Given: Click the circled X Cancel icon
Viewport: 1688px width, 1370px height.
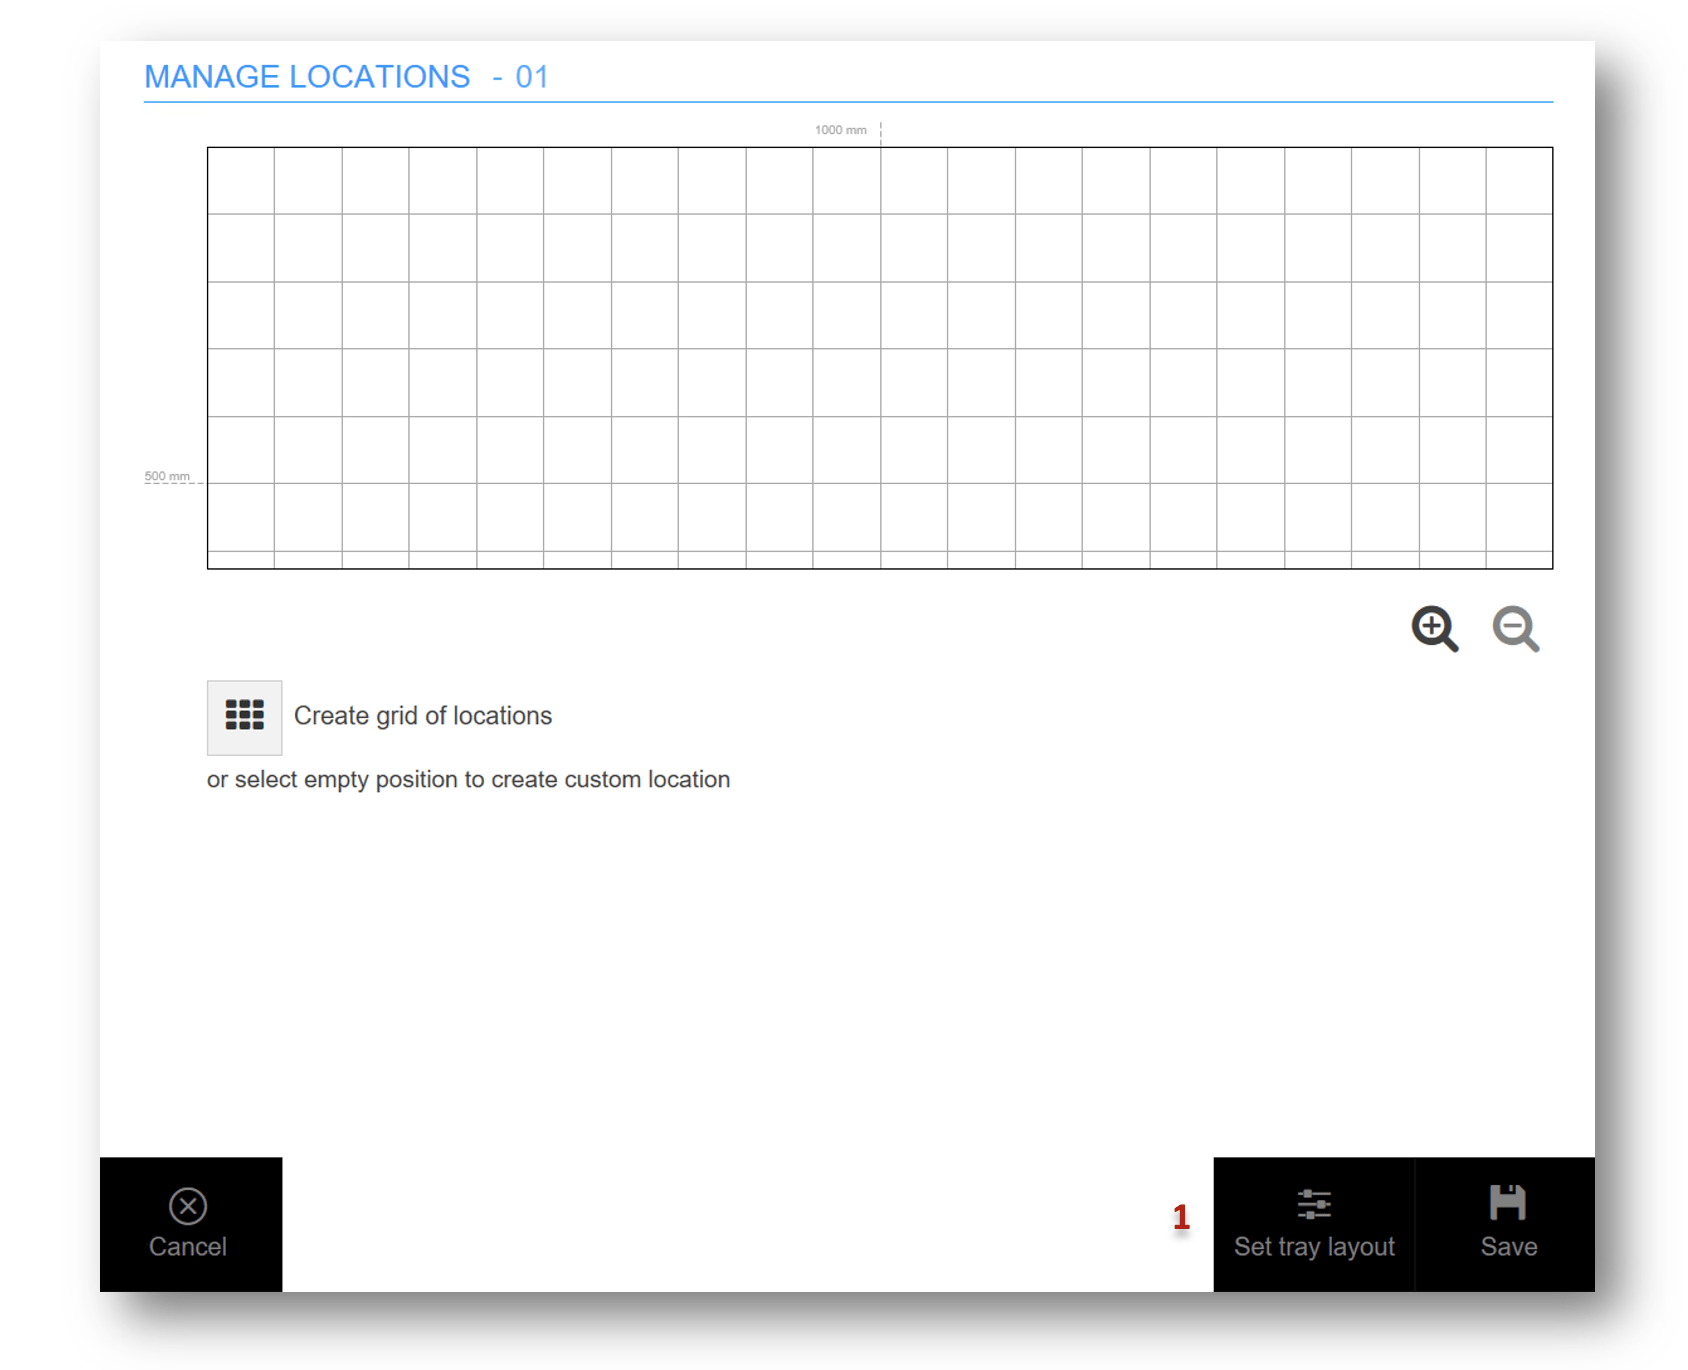Looking at the screenshot, I should 188,1206.
